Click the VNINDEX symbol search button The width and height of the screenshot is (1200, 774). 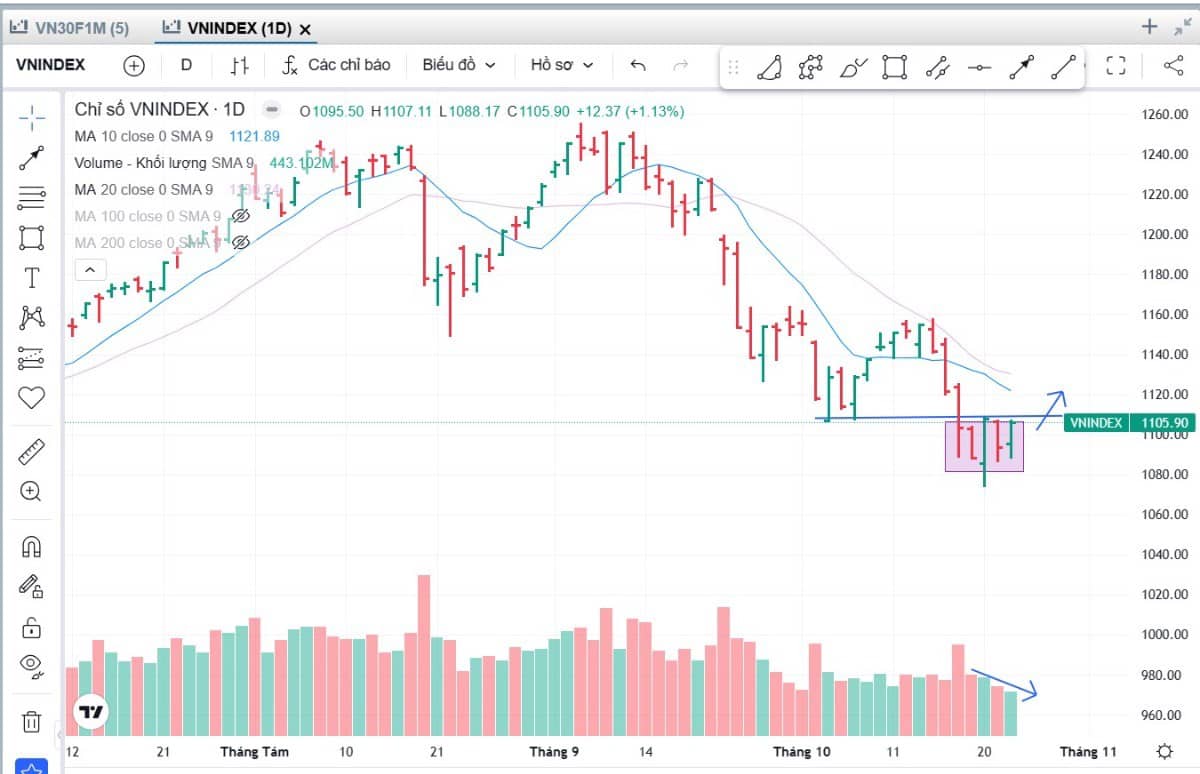pos(51,65)
